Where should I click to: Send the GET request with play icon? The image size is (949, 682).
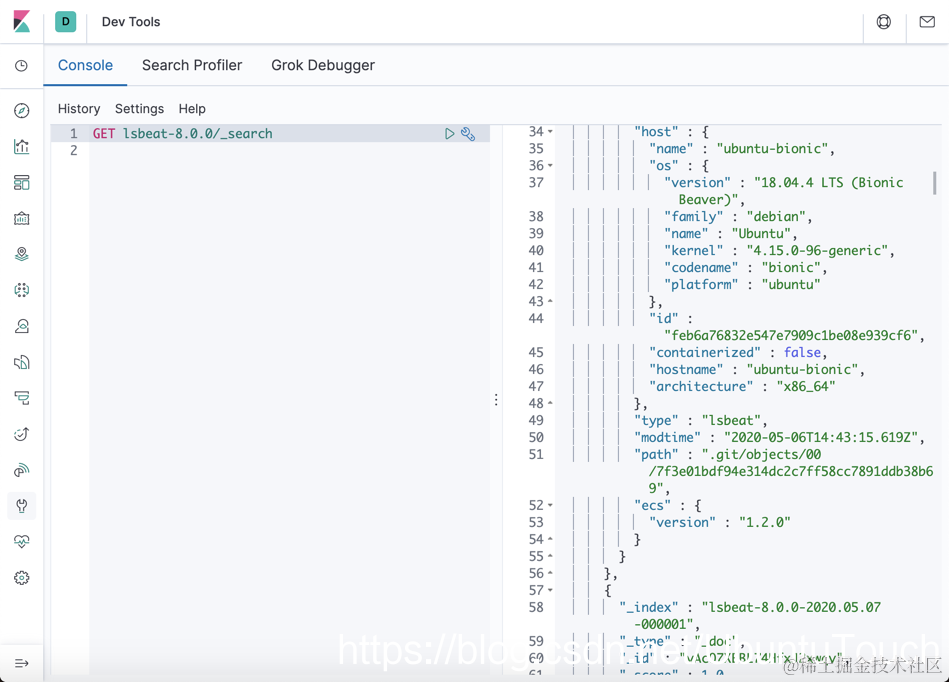449,134
